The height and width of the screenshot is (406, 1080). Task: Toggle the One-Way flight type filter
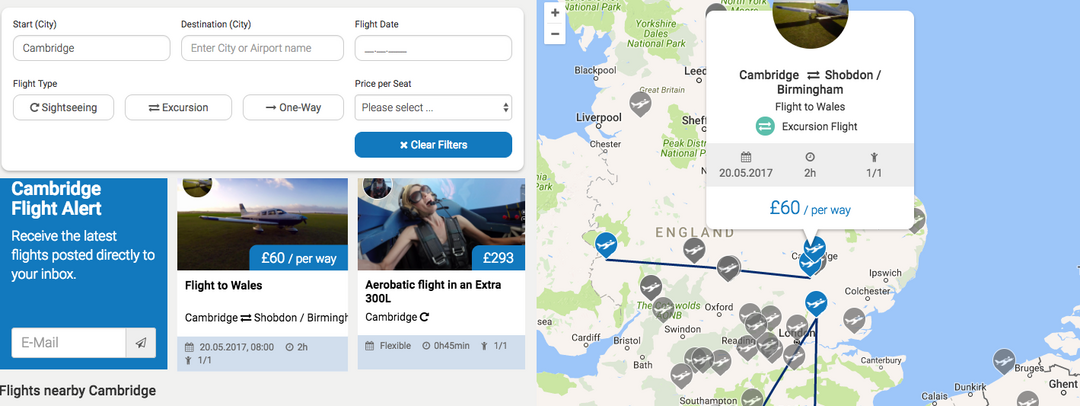click(x=293, y=107)
